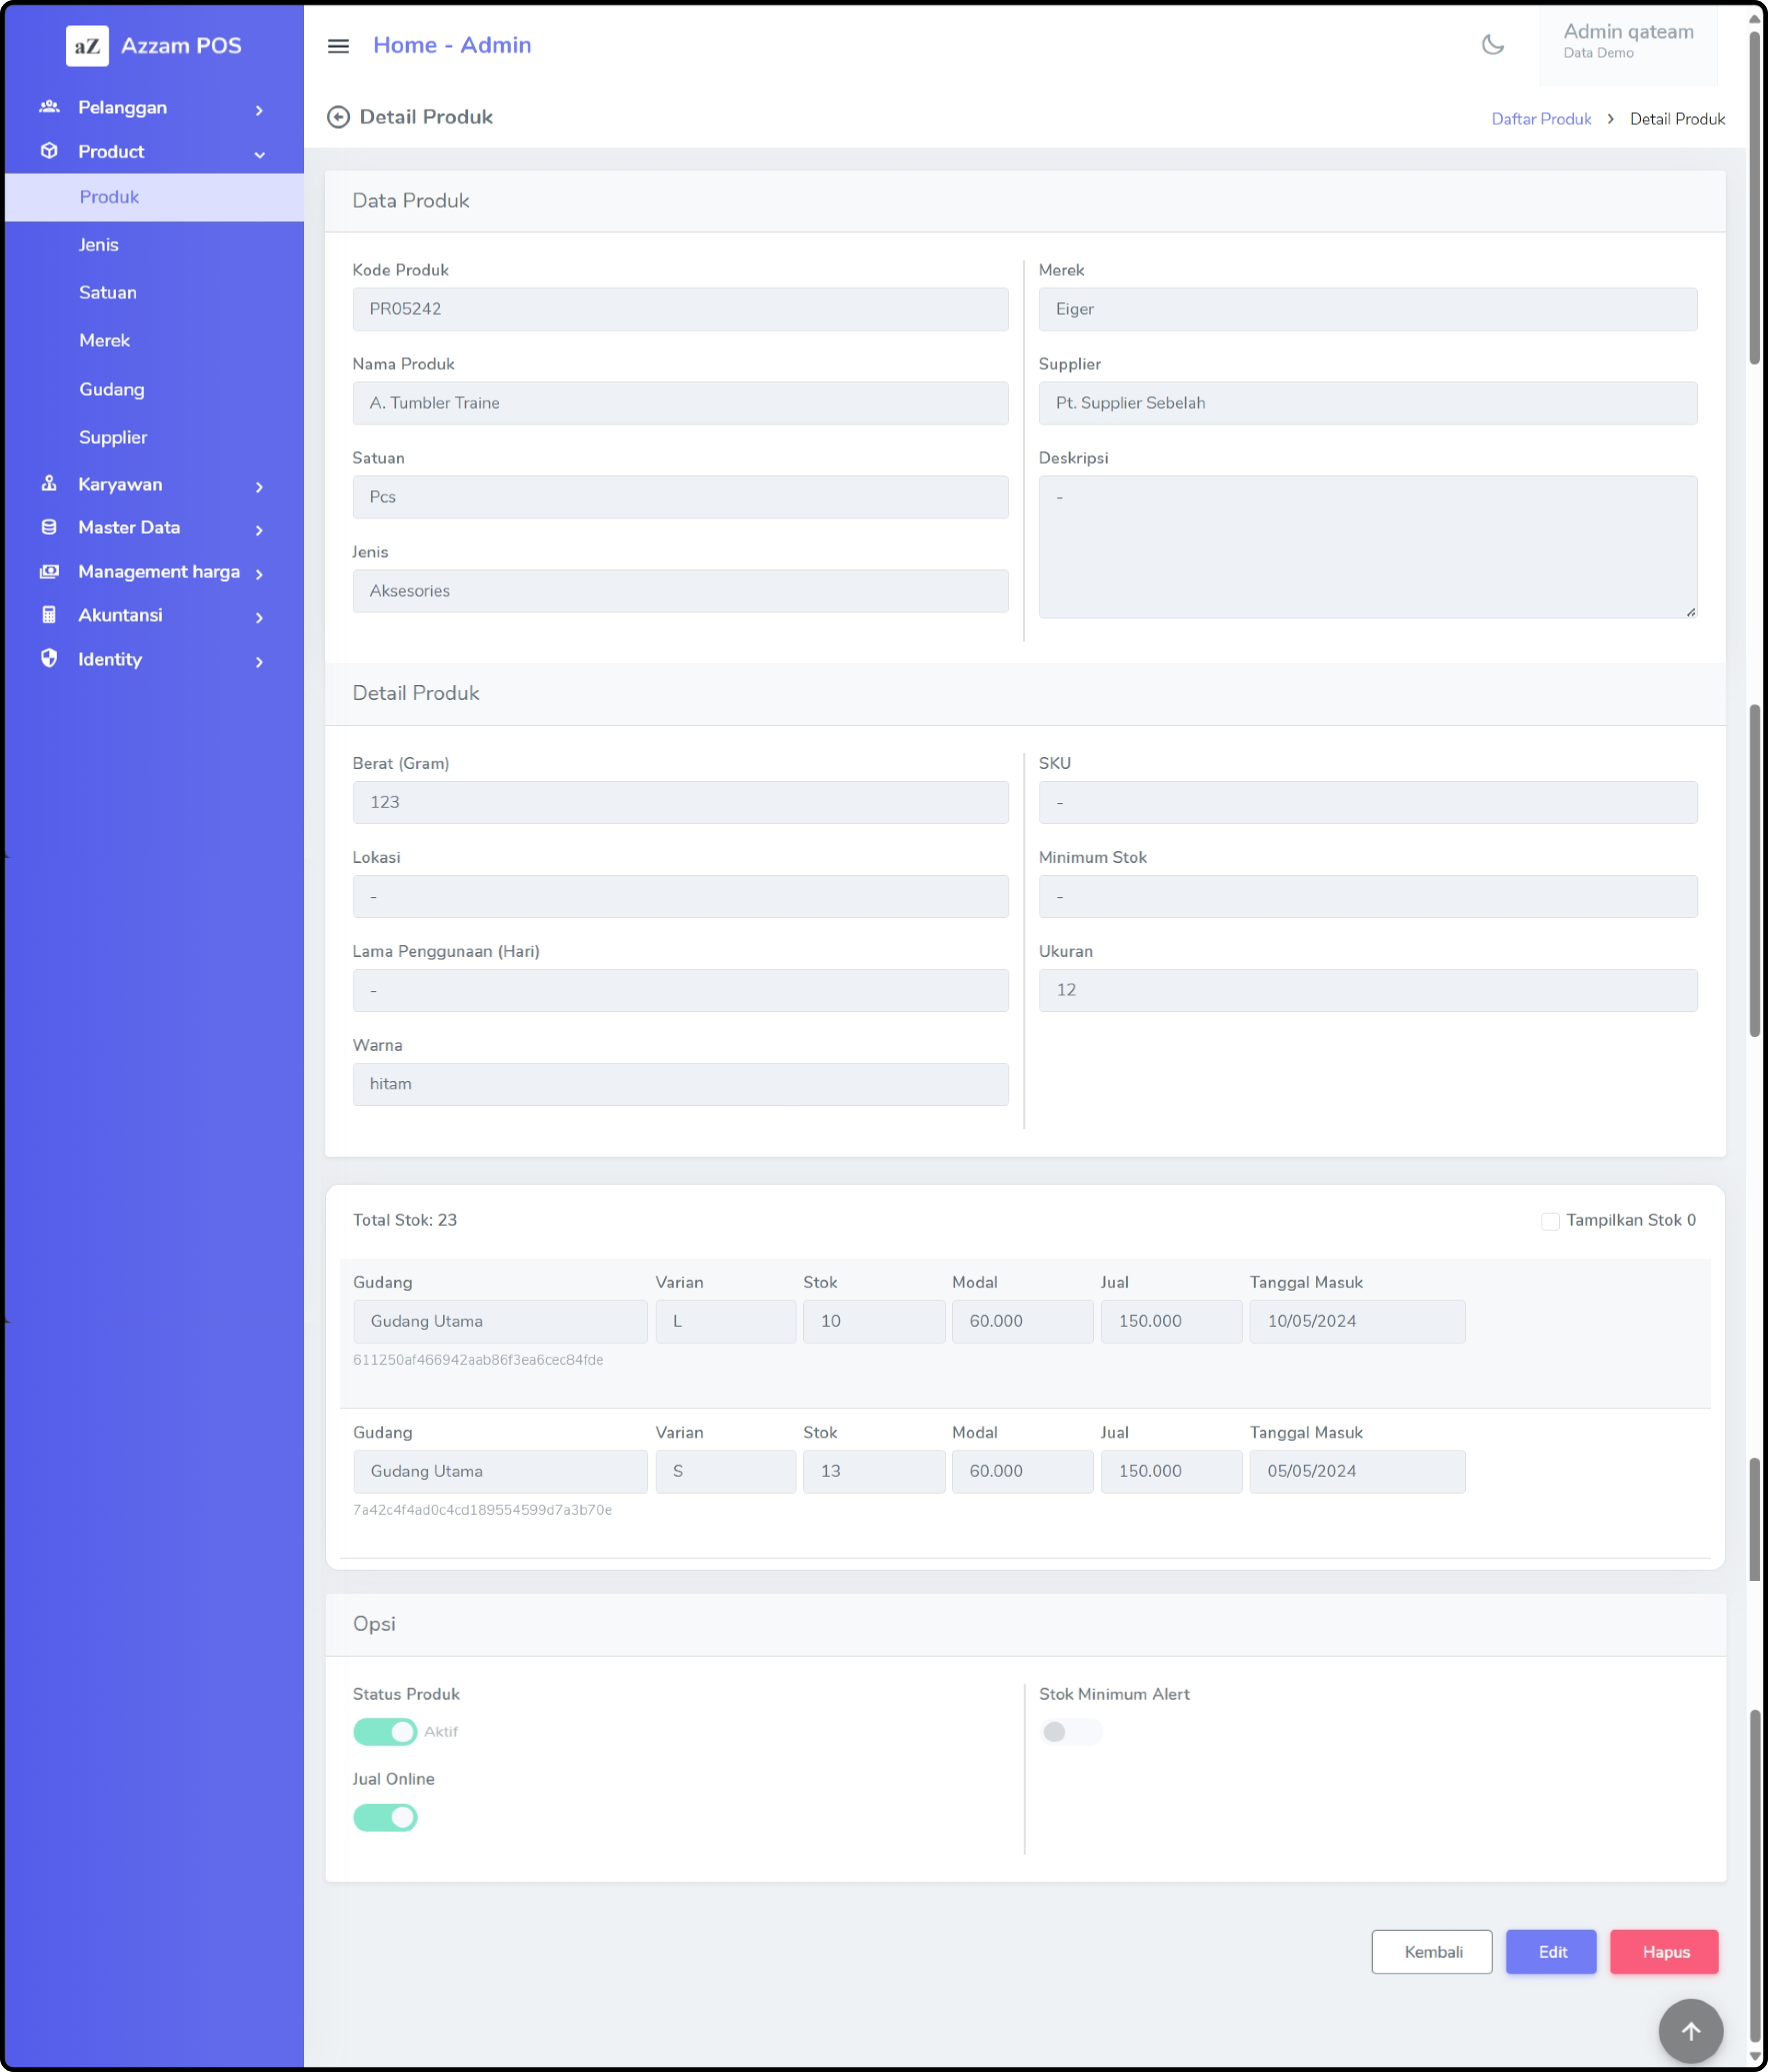Turn off the Jual Online switch
Viewport: 1768px width, 2072px height.
(x=385, y=1817)
